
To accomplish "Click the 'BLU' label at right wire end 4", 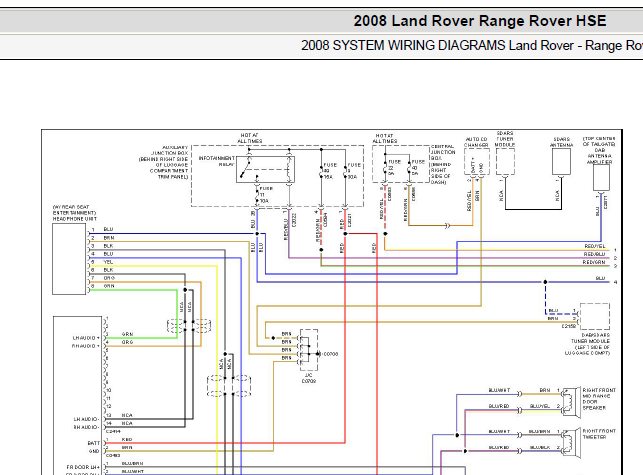I will tap(600, 278).
